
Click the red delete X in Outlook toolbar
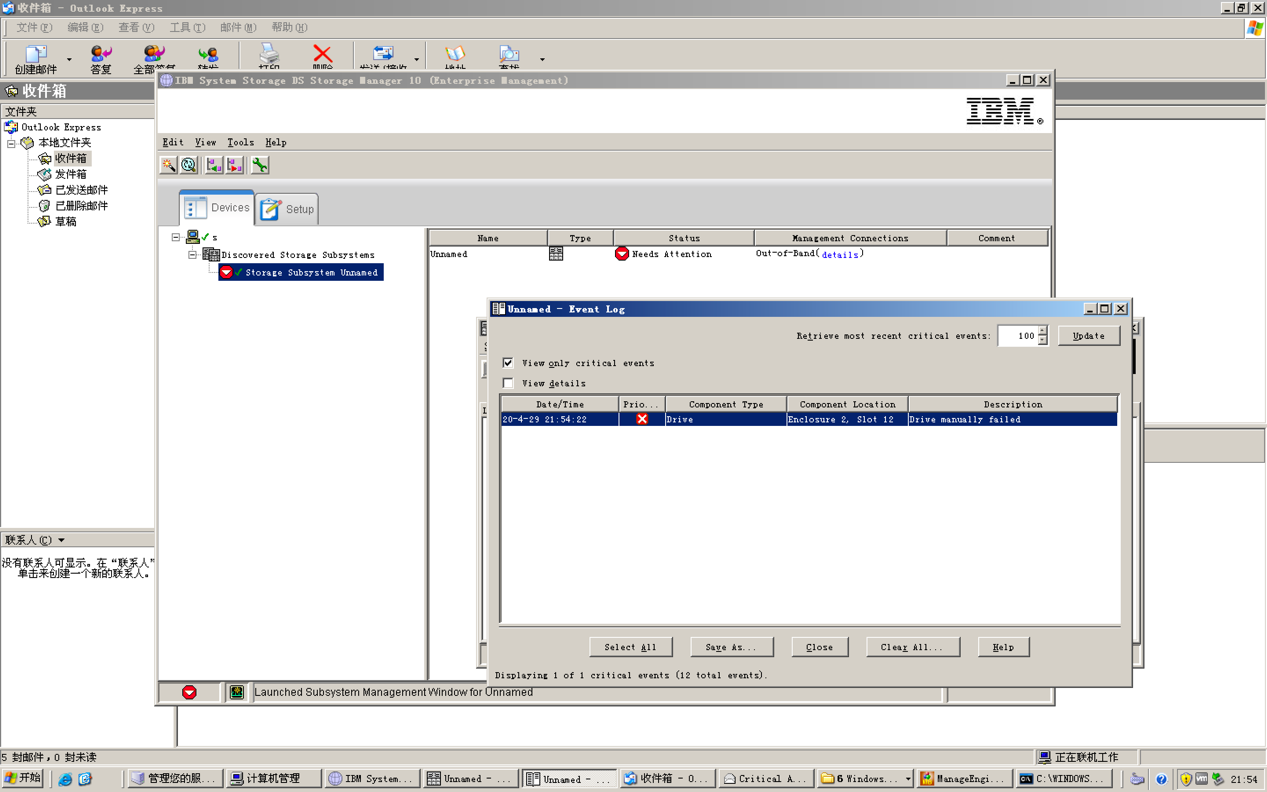click(x=322, y=55)
